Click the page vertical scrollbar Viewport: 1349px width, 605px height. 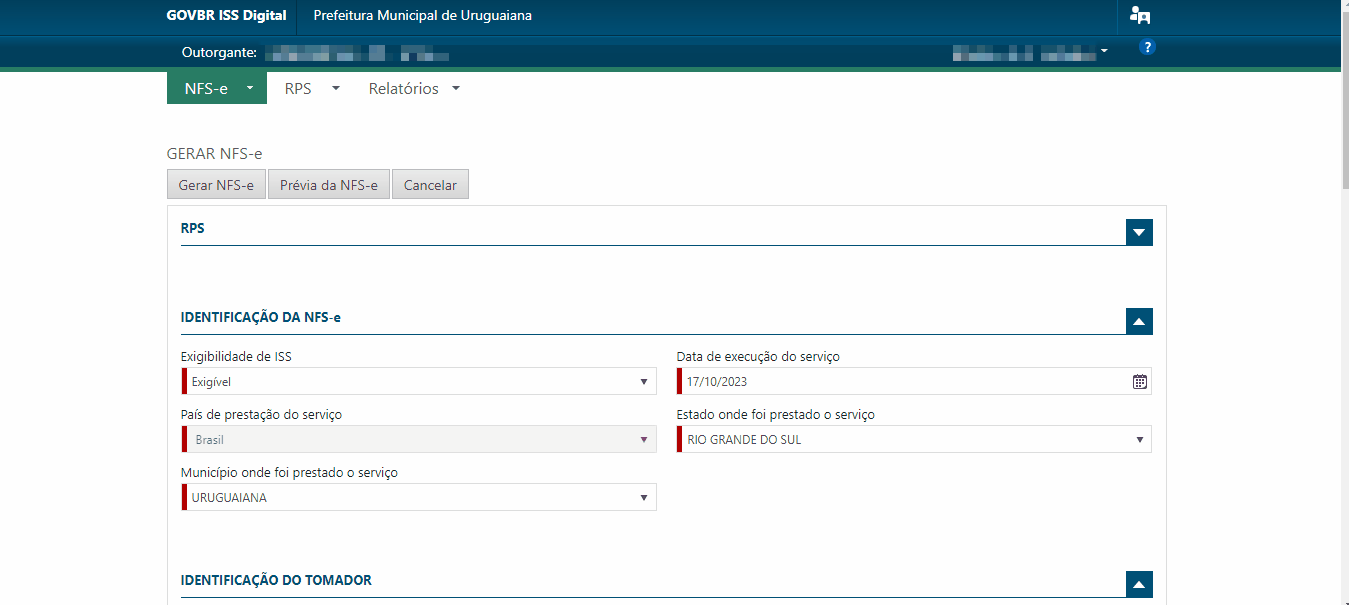[1345, 302]
